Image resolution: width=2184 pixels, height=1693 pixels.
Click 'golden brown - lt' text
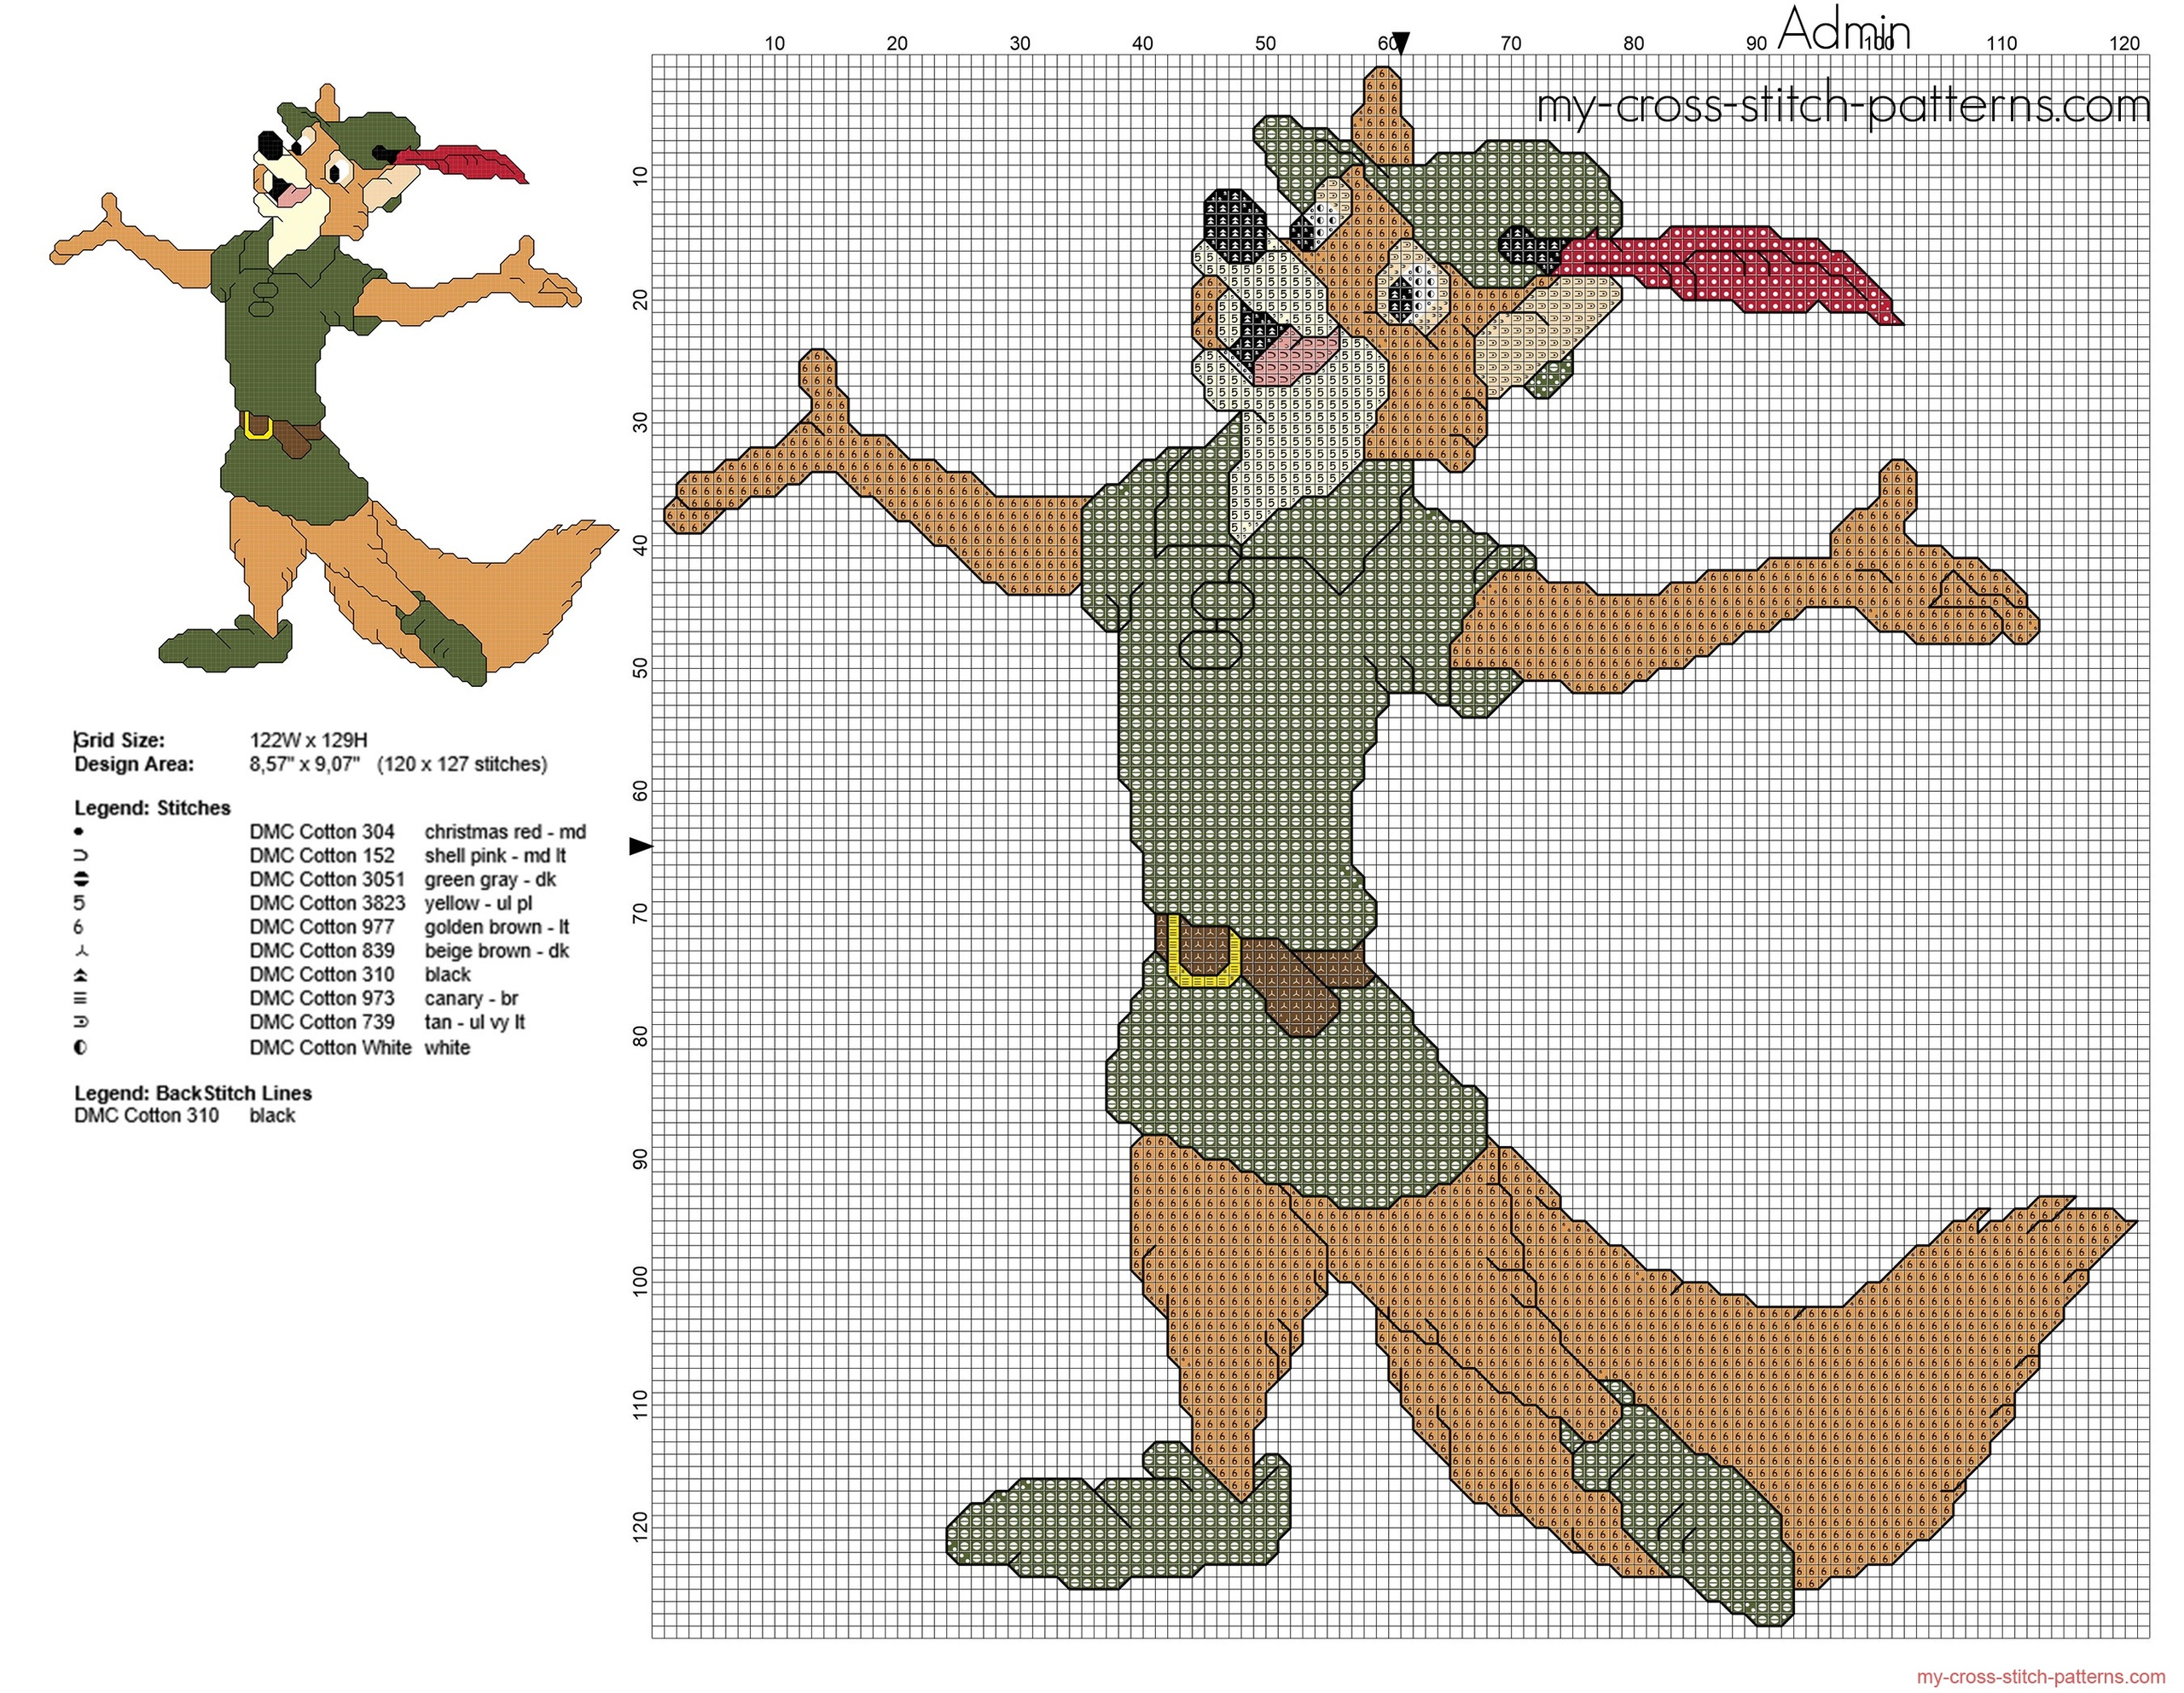(x=496, y=927)
